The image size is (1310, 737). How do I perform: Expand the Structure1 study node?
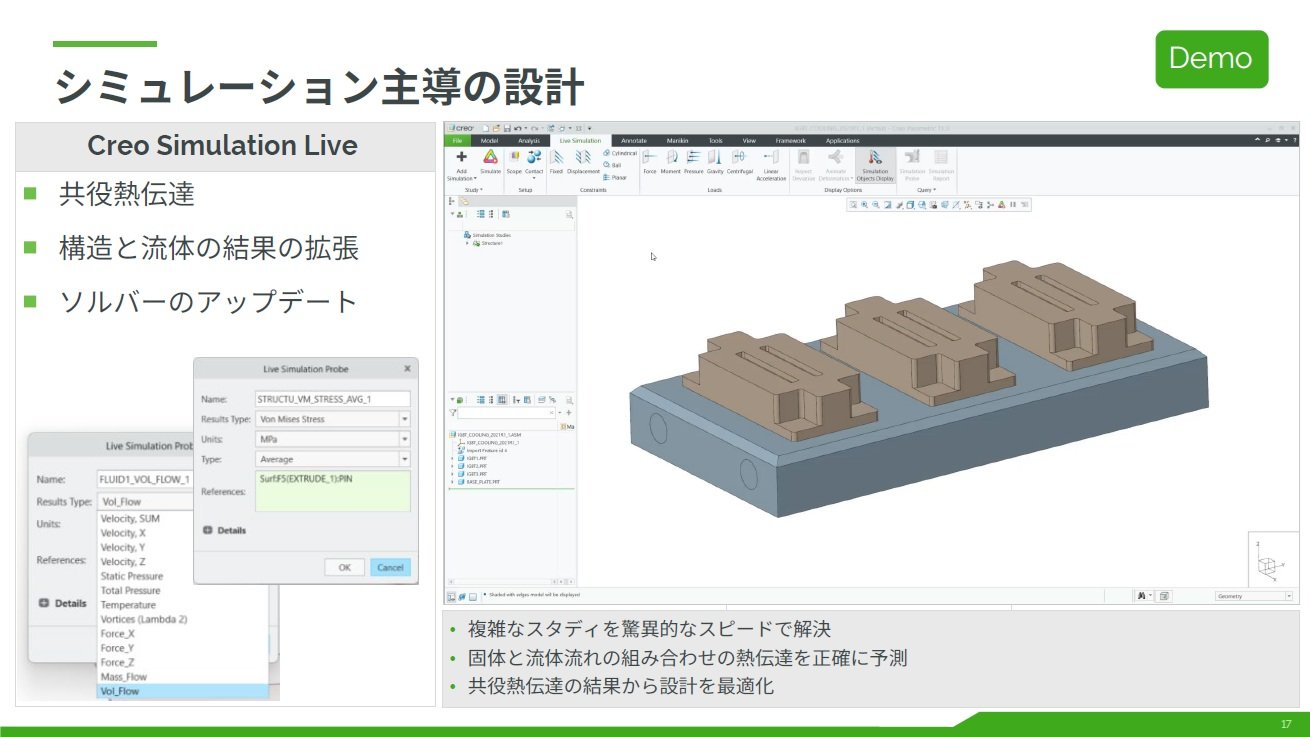click(x=467, y=243)
